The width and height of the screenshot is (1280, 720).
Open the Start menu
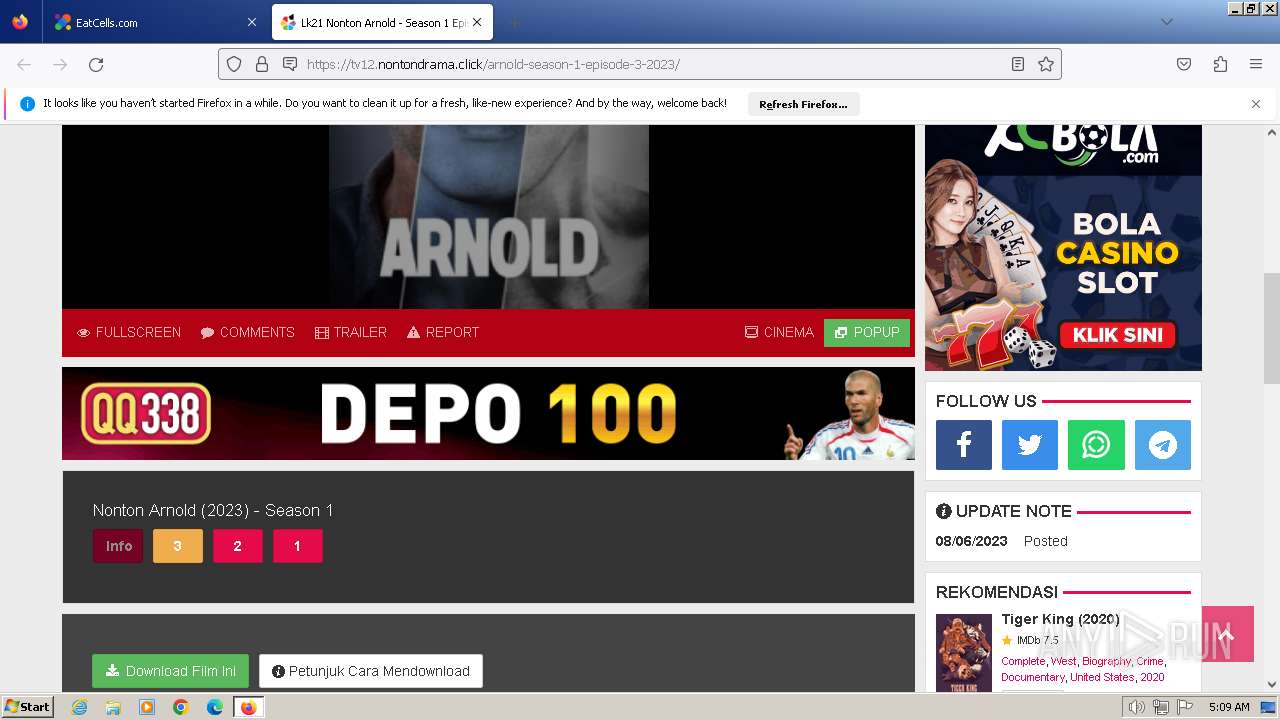click(x=28, y=707)
